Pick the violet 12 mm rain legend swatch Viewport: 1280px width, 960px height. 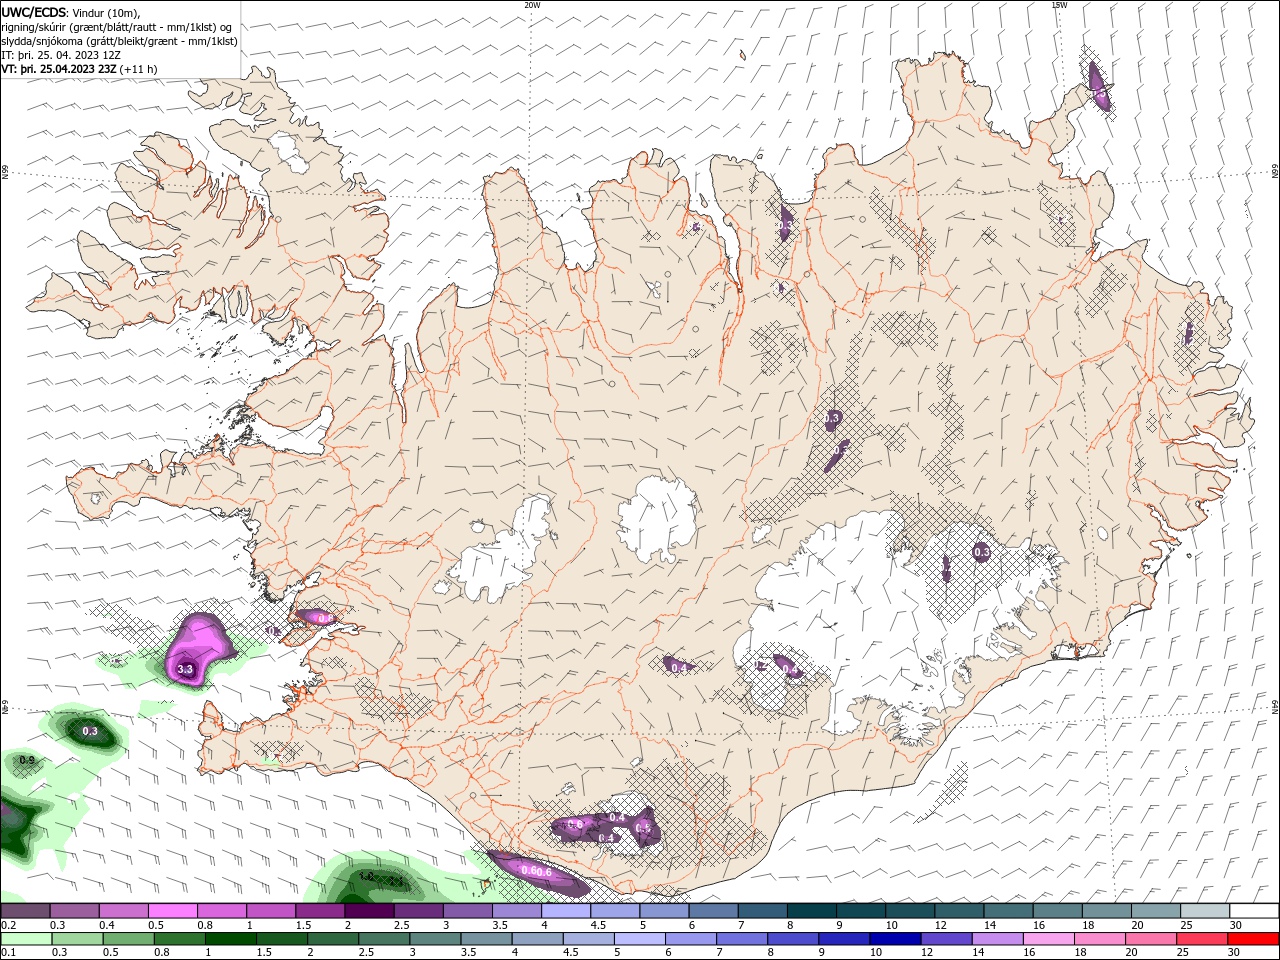pos(947,939)
